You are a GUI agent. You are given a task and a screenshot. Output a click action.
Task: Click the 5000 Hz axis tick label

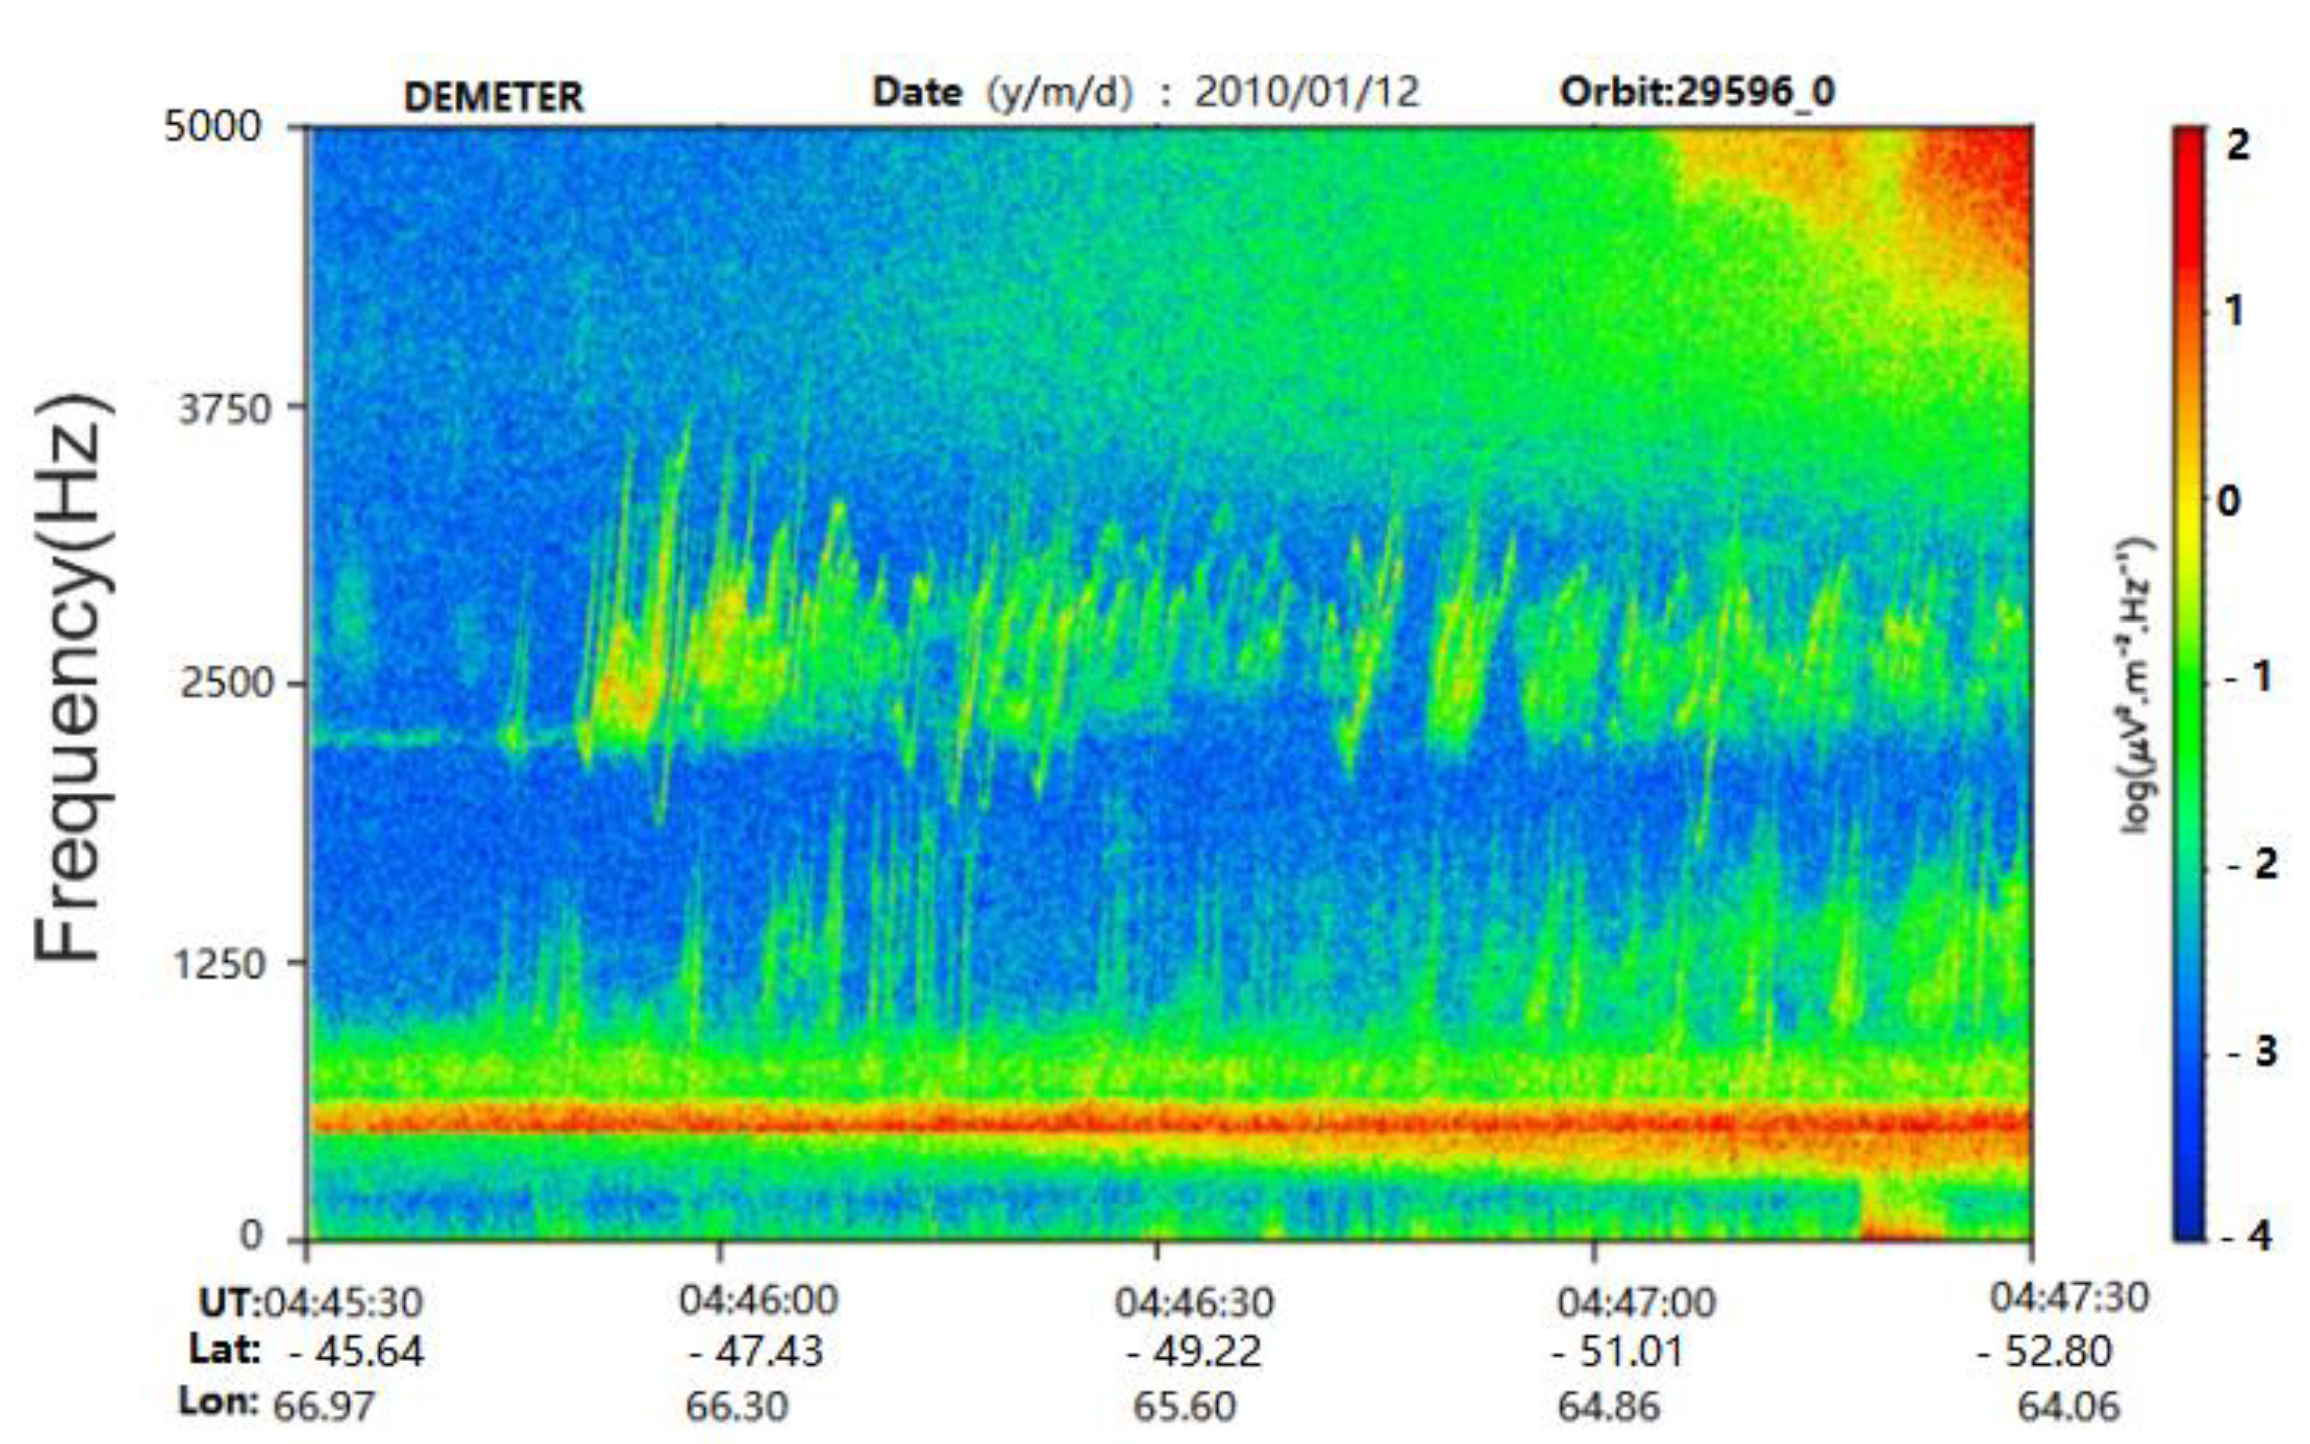tap(211, 127)
